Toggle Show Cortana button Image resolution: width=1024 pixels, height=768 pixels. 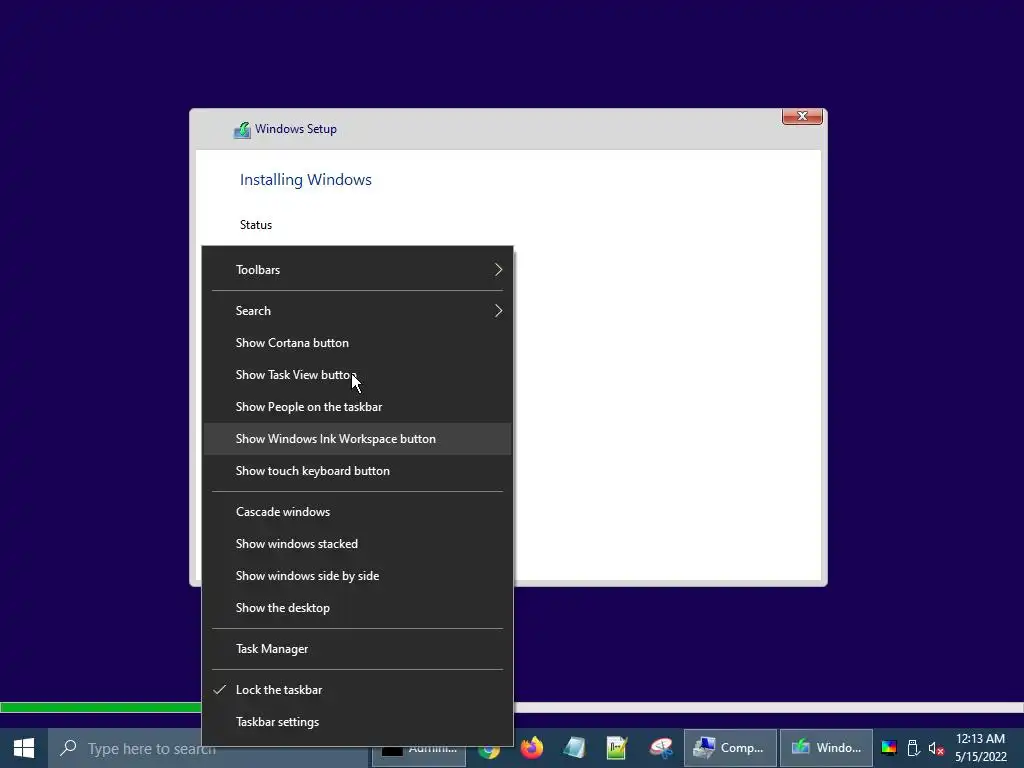point(358,343)
